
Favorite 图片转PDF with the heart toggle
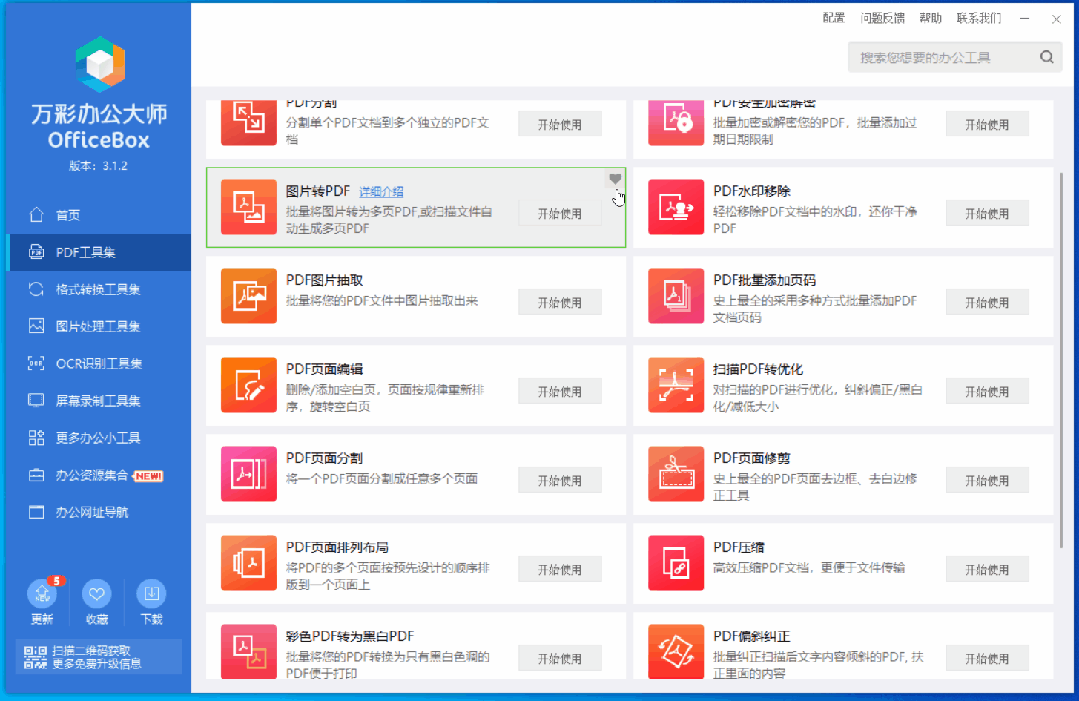coord(615,179)
